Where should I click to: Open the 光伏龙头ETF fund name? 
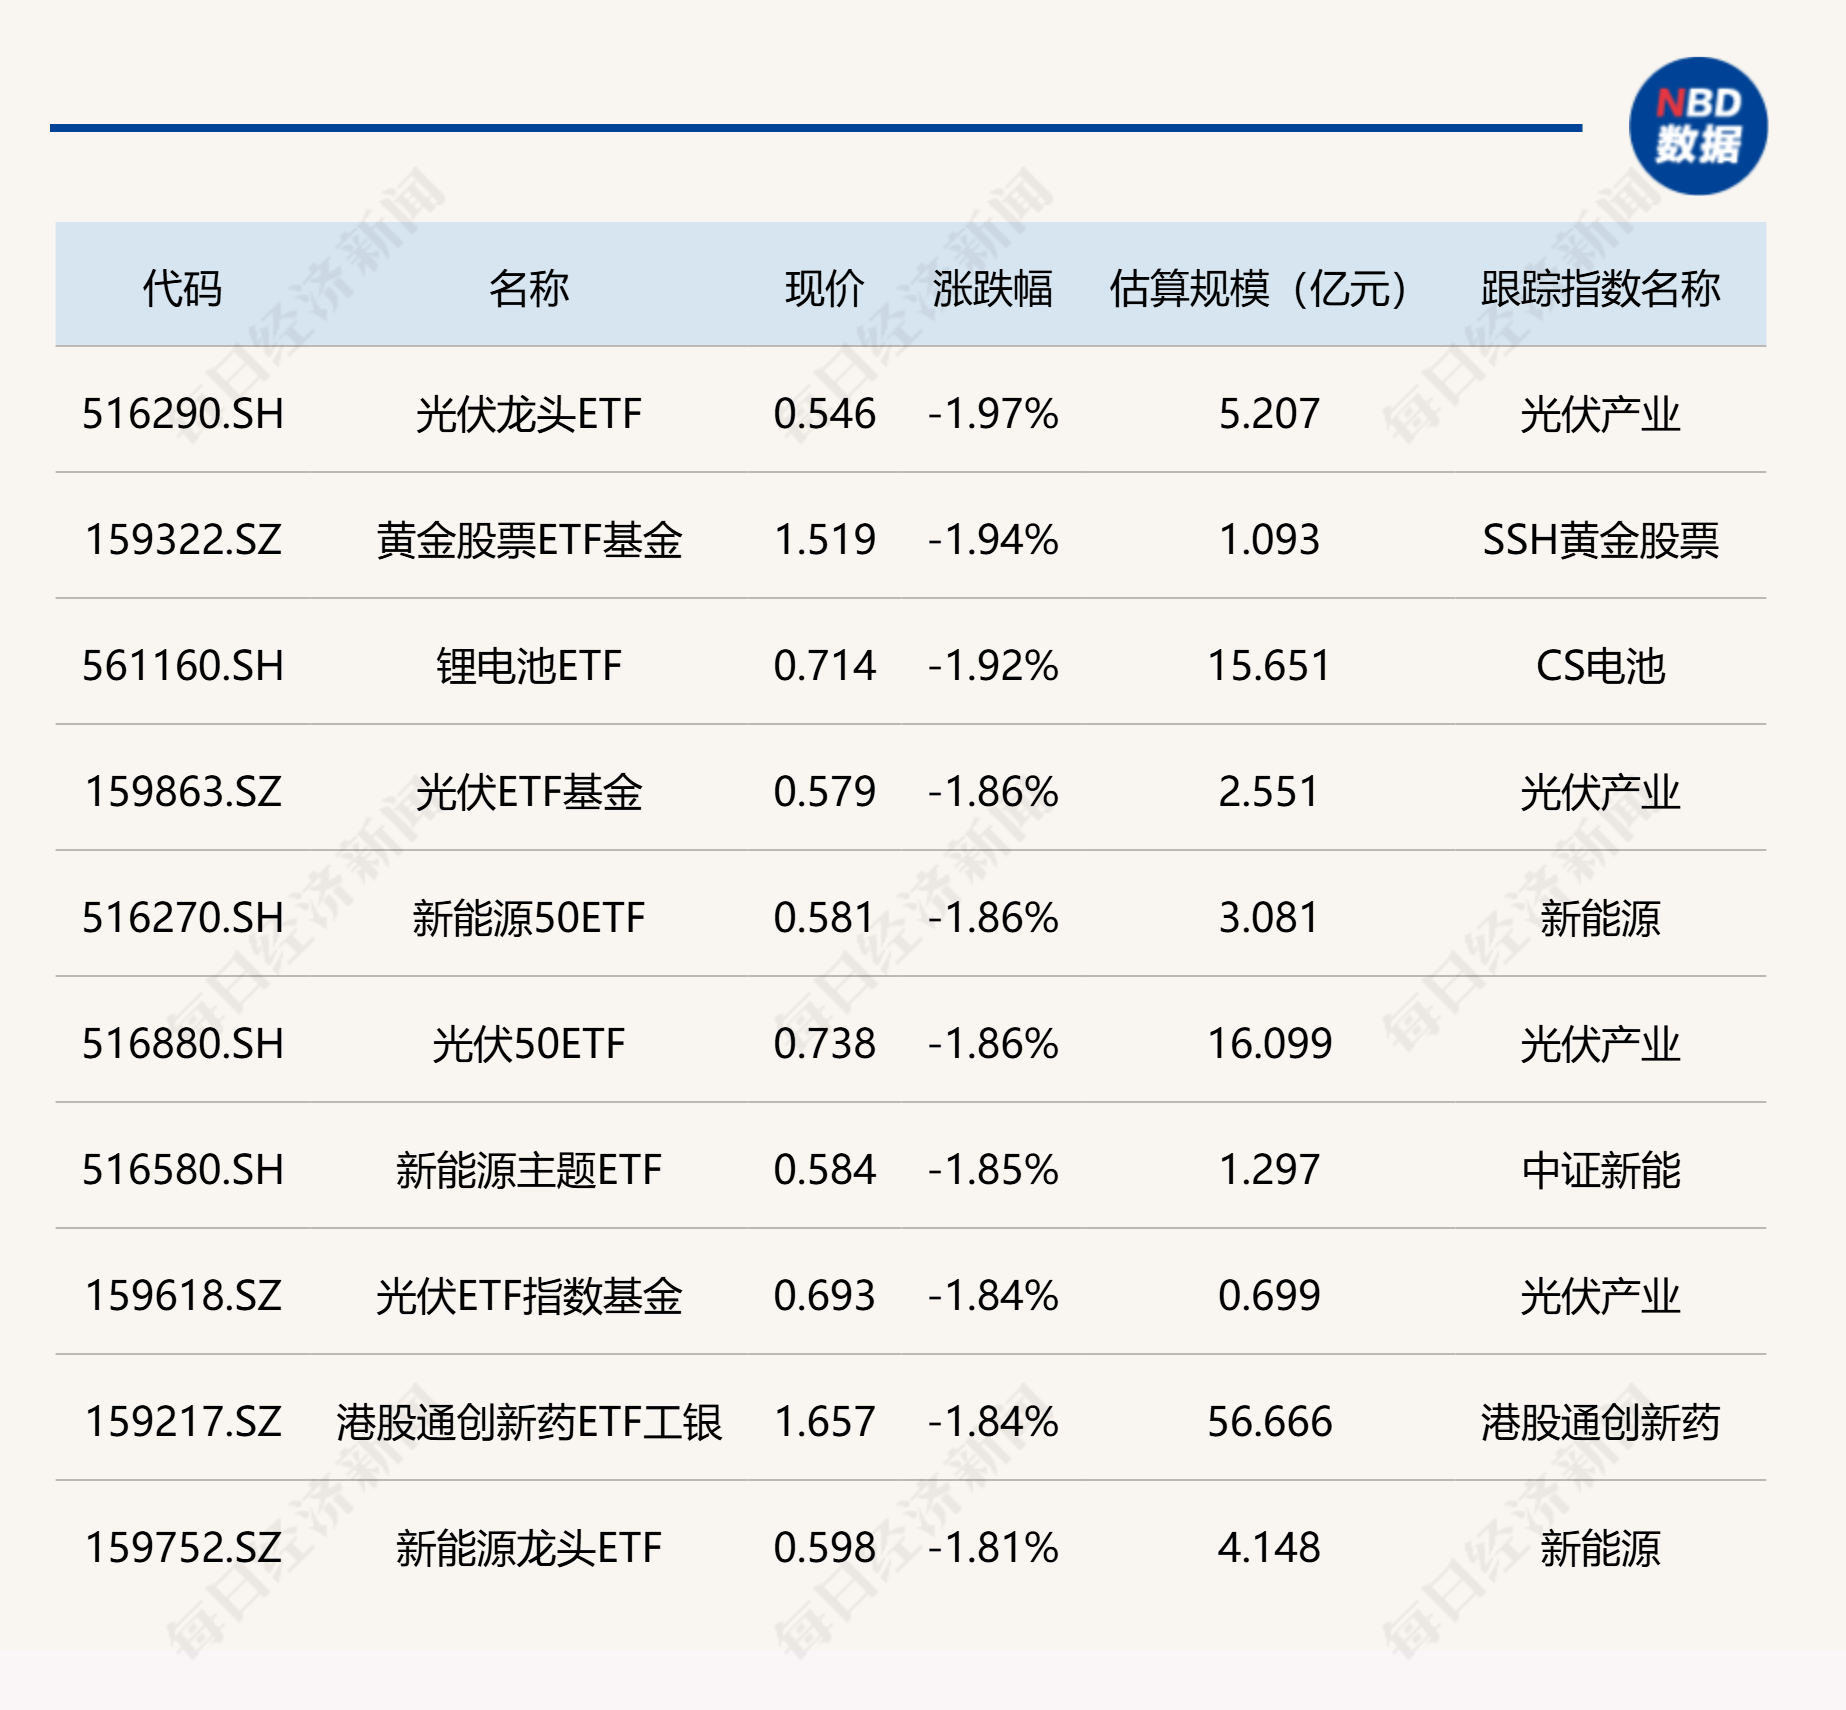click(x=528, y=414)
